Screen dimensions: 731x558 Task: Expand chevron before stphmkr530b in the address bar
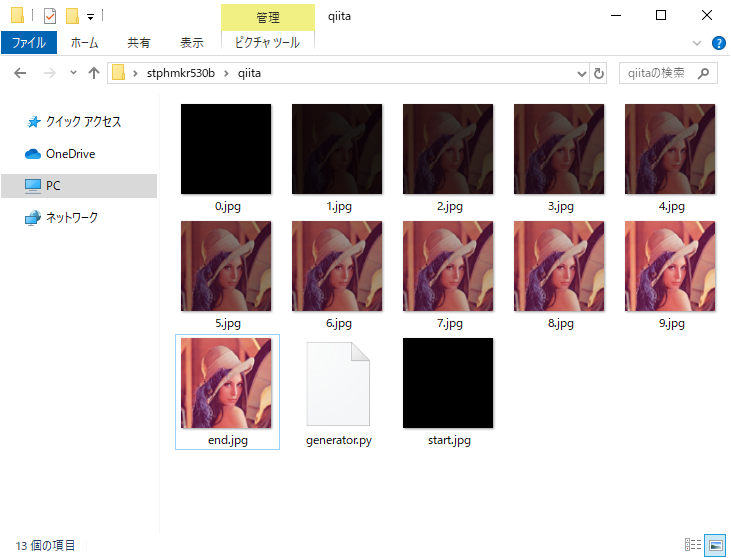tap(135, 73)
